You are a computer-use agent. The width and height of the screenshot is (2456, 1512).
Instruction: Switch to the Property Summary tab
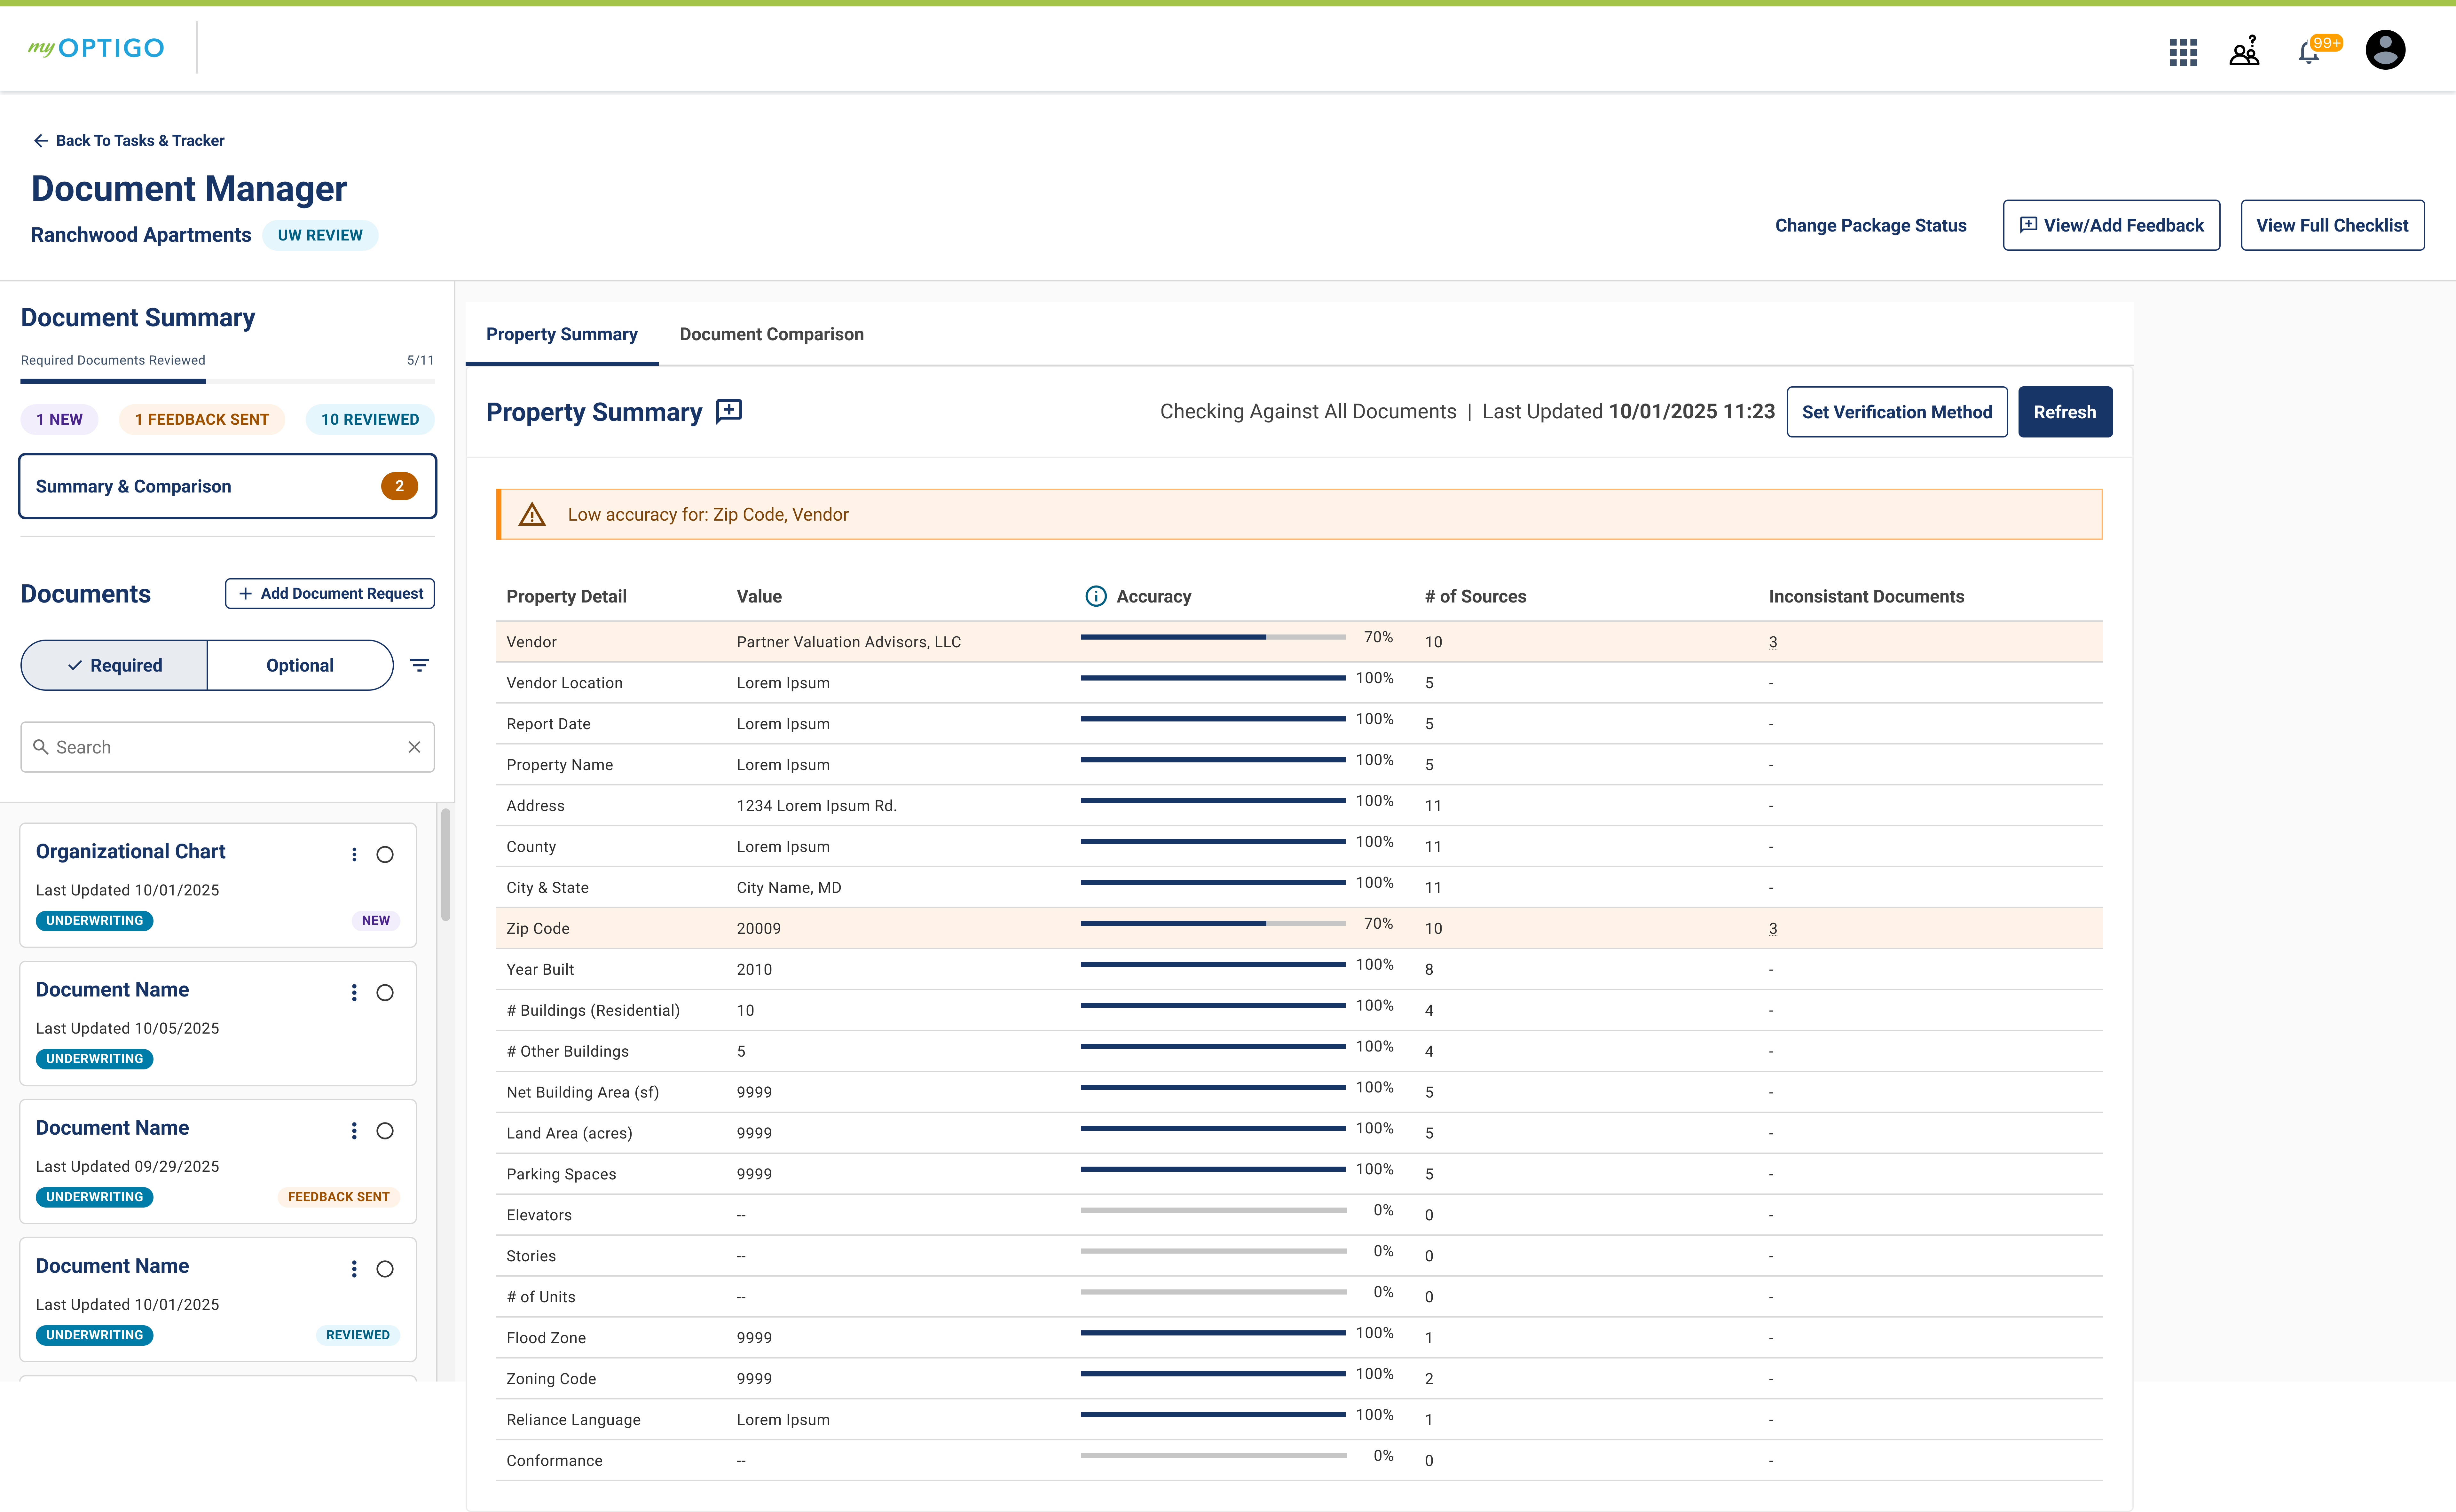tap(562, 334)
